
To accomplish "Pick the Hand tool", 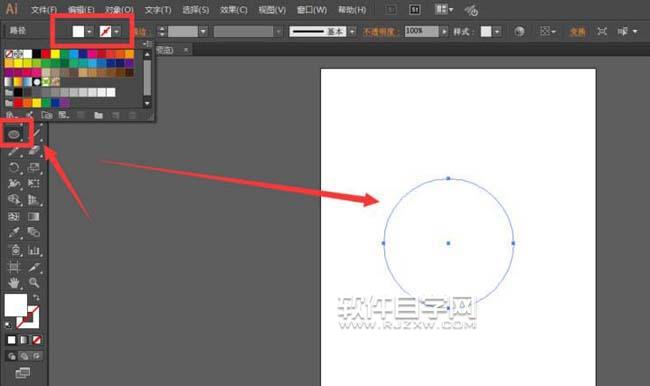I will 14,283.
